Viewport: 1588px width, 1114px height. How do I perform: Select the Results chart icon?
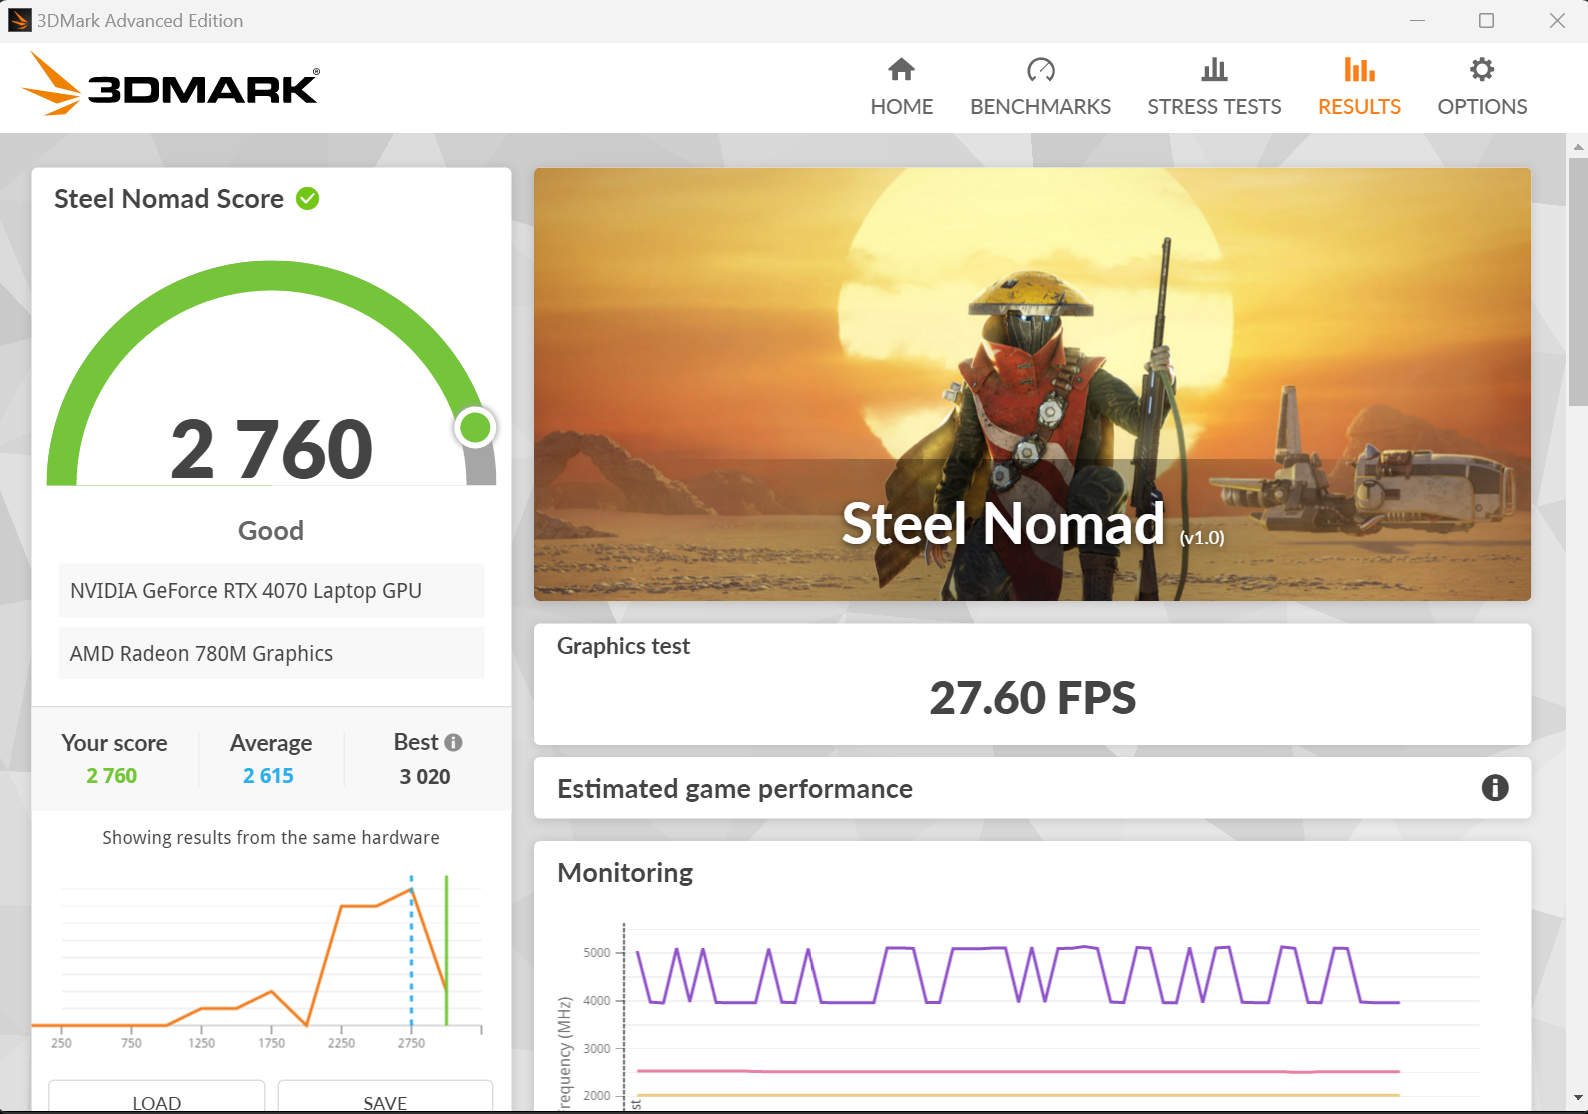click(x=1359, y=69)
